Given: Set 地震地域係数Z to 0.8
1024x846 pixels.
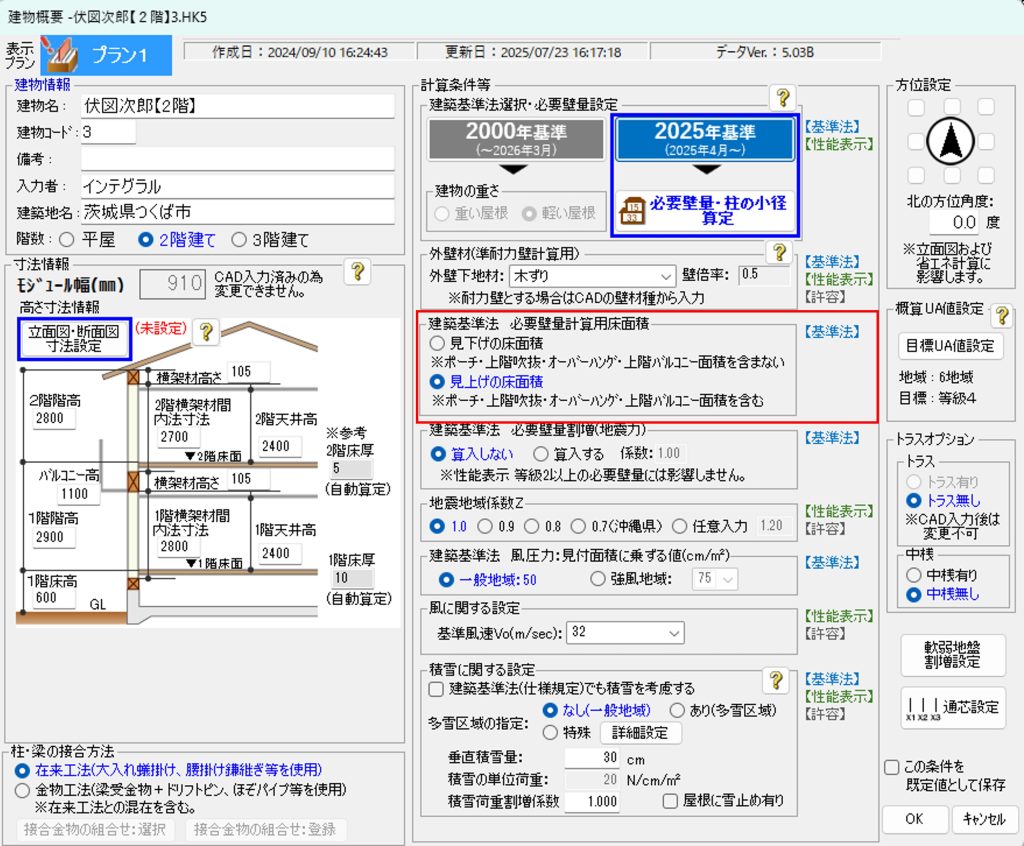Looking at the screenshot, I should [x=532, y=526].
